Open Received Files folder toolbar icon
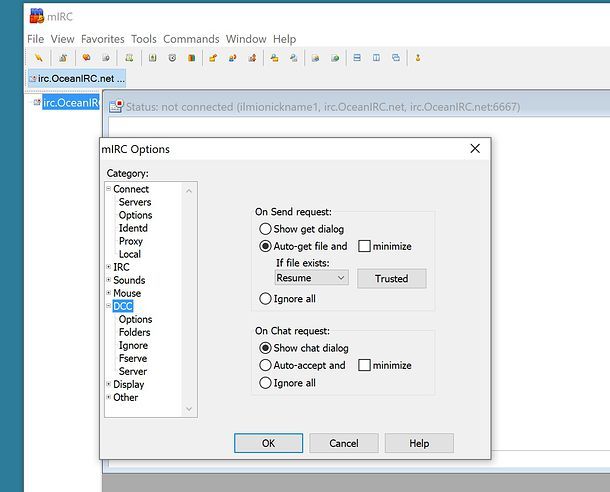Screen dimensions: 610x492 [274, 58]
